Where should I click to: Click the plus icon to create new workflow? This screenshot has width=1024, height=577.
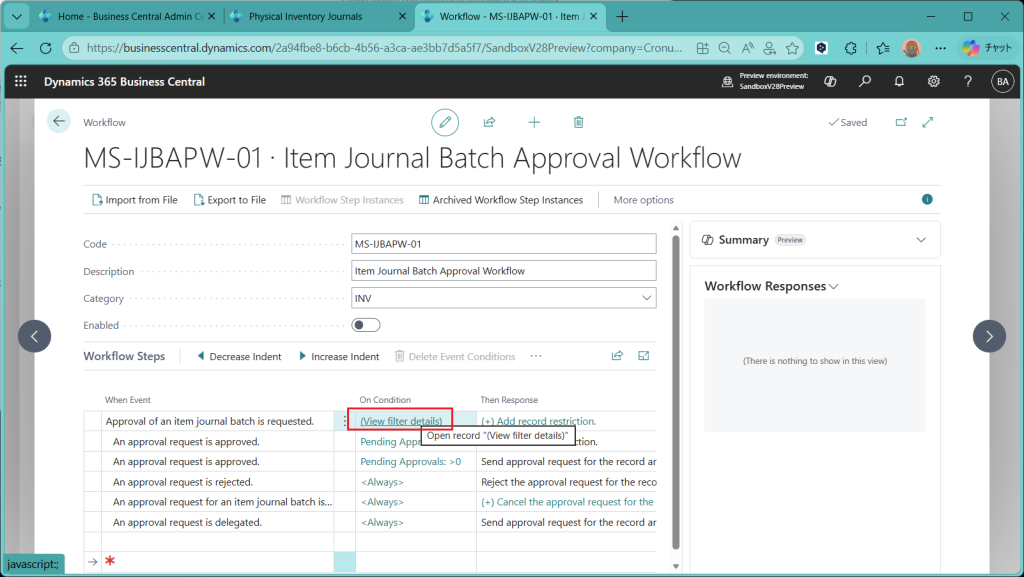[534, 122]
